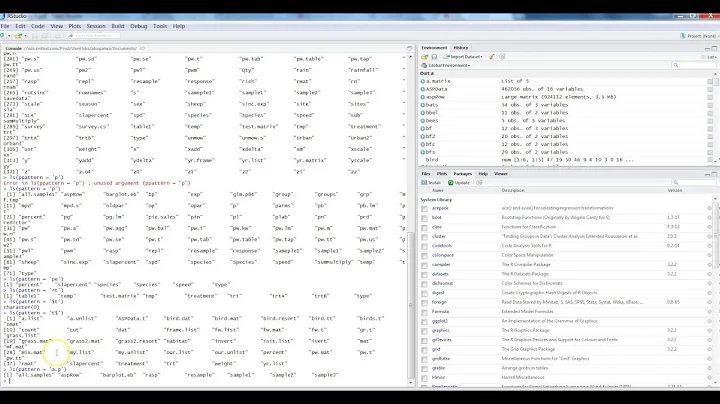The height and width of the screenshot is (404, 720).
Task: Switch to the Files tab
Action: pos(426,174)
